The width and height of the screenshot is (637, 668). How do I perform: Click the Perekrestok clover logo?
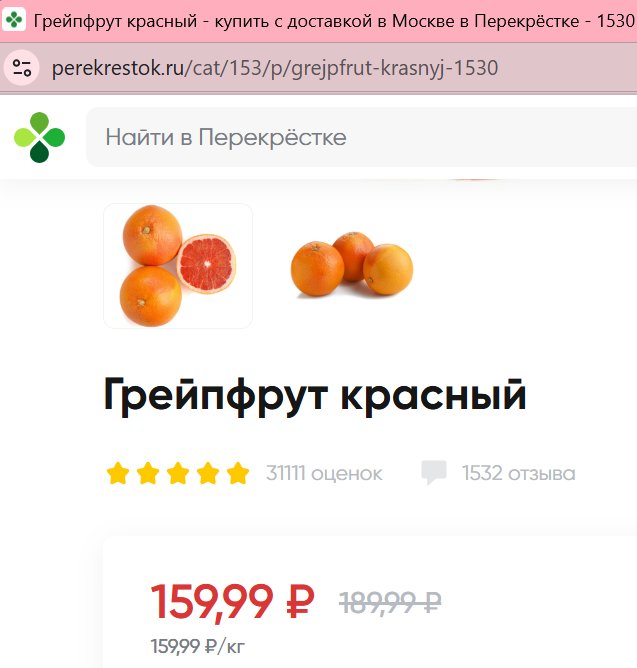pyautogui.click(x=39, y=137)
